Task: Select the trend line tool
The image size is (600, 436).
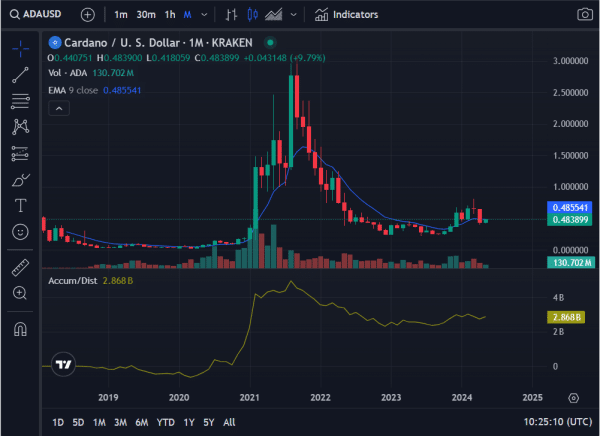Action: click(20, 75)
